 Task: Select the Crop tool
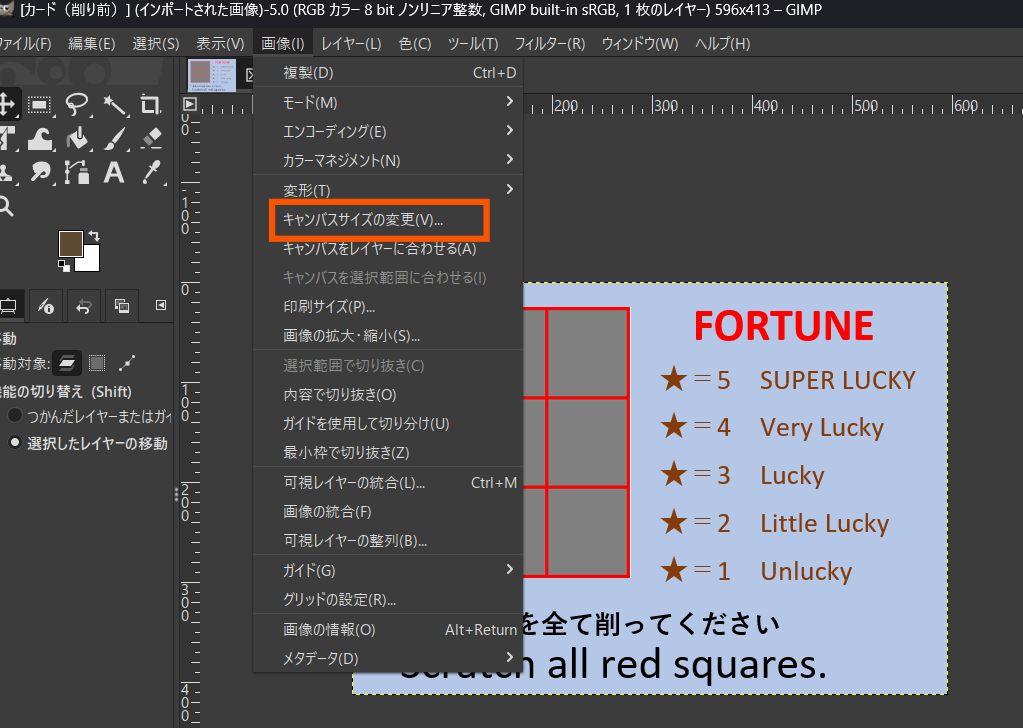(x=150, y=104)
